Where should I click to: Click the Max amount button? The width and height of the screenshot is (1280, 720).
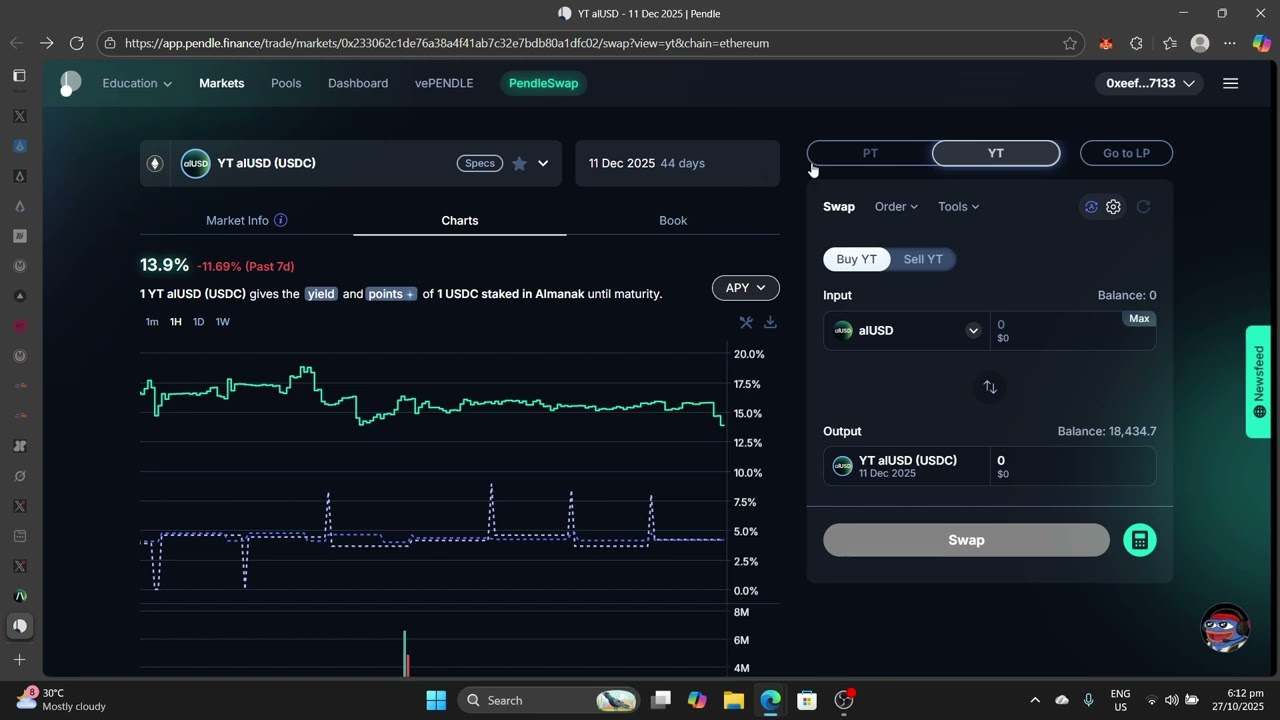pyautogui.click(x=1139, y=319)
